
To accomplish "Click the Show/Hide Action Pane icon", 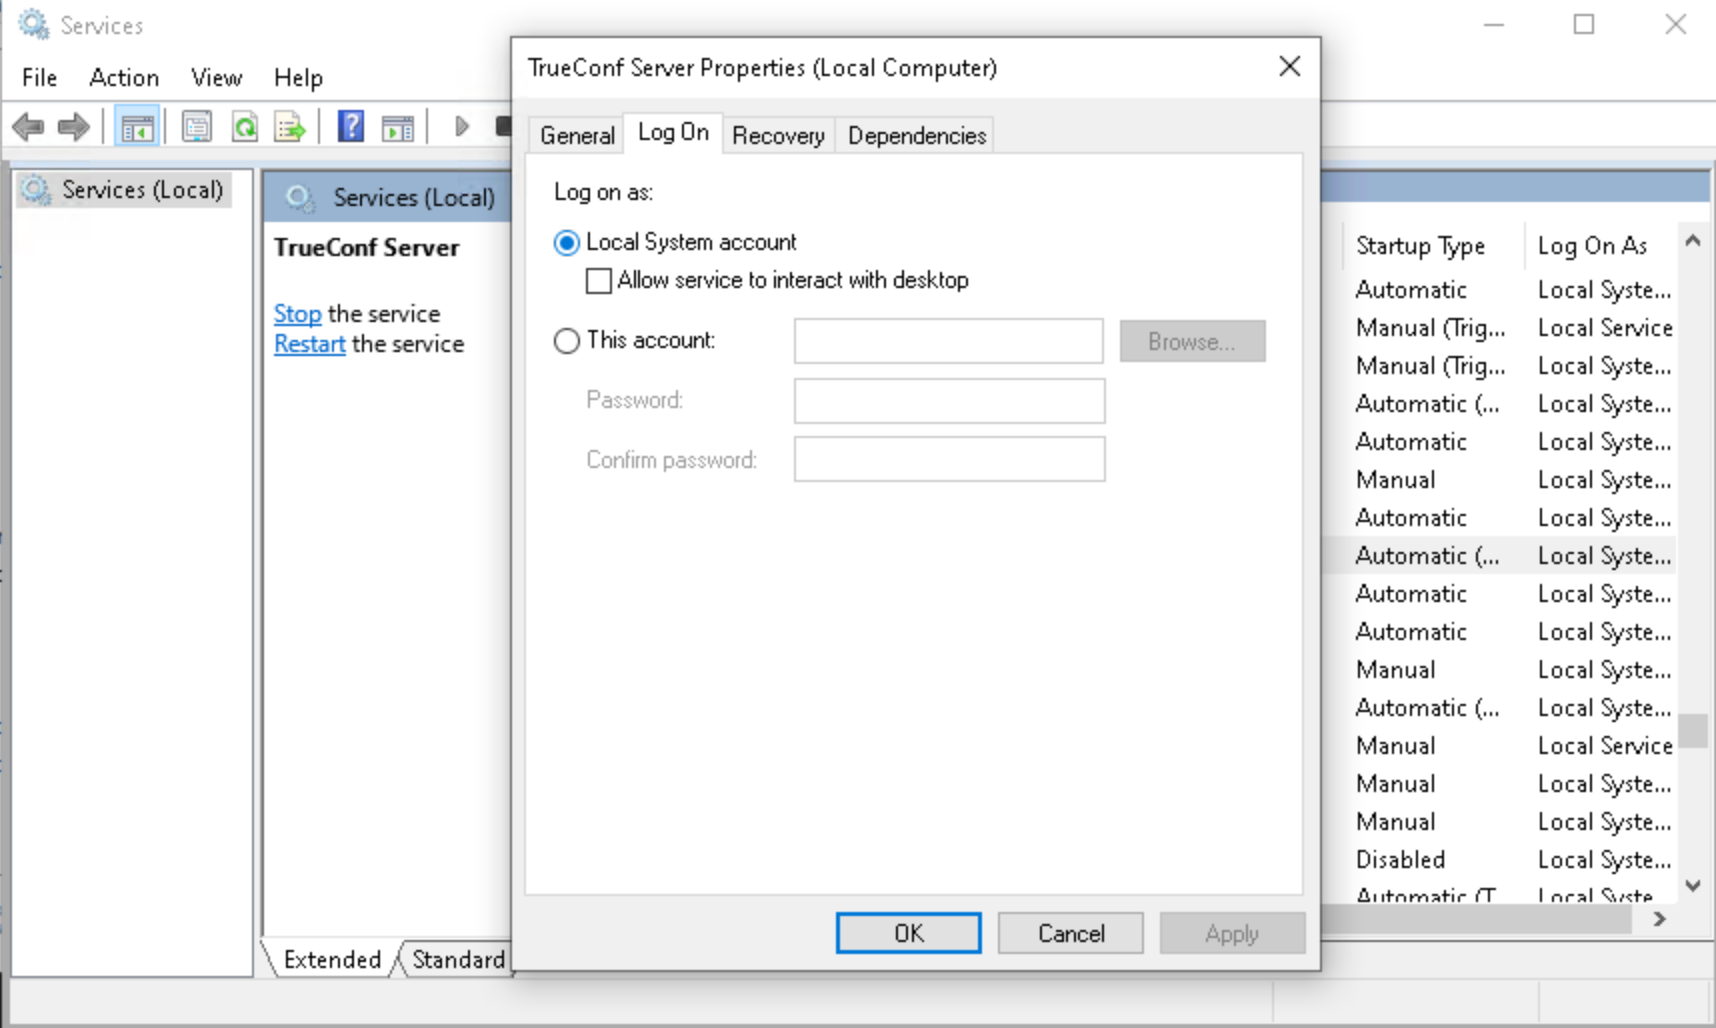I will tap(397, 127).
